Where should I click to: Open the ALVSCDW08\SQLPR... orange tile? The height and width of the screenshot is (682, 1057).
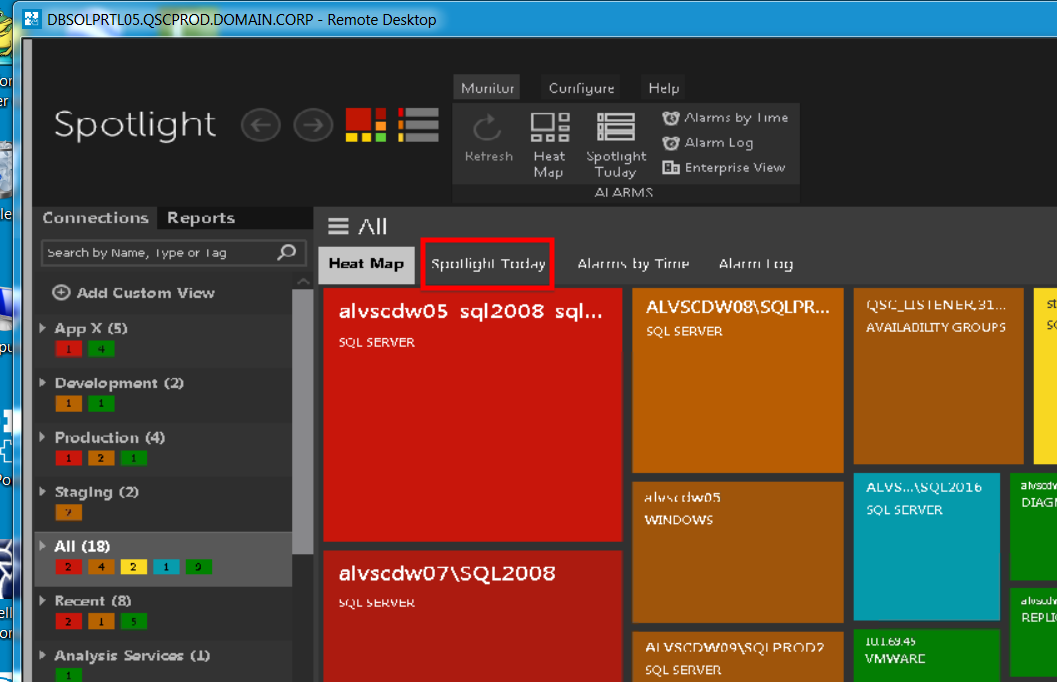737,380
